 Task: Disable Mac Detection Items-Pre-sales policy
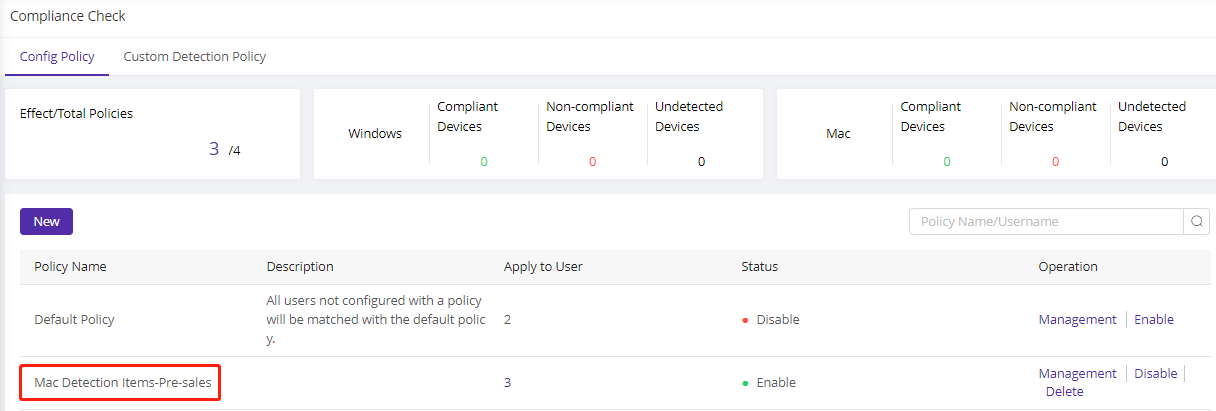(x=1156, y=374)
